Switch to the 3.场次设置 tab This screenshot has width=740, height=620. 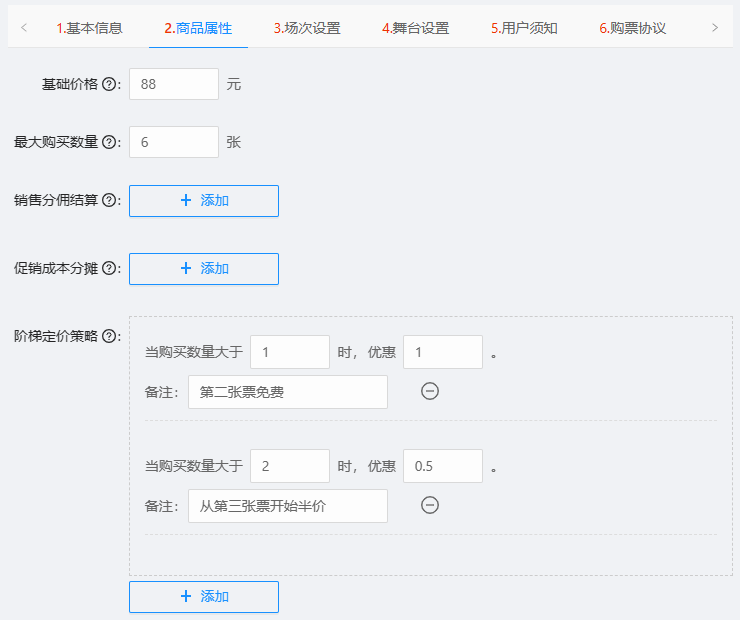click(307, 28)
